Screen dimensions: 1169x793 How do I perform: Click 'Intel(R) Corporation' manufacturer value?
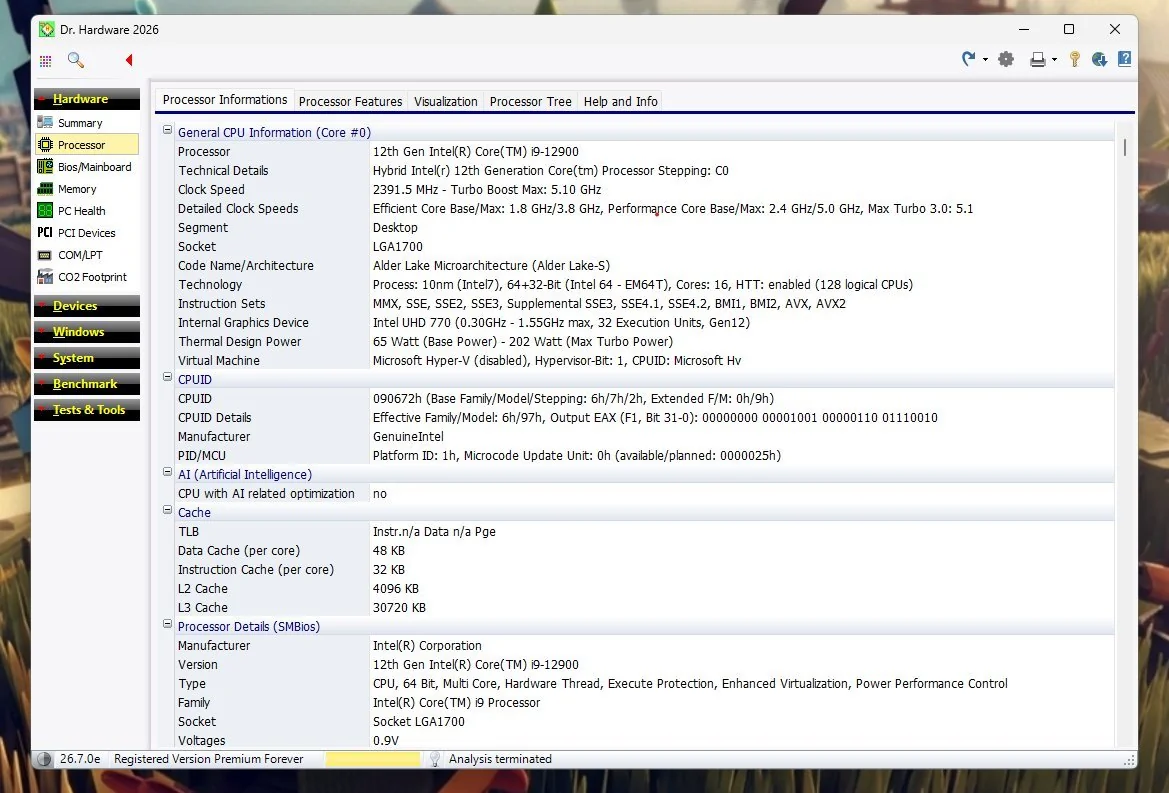coord(427,645)
